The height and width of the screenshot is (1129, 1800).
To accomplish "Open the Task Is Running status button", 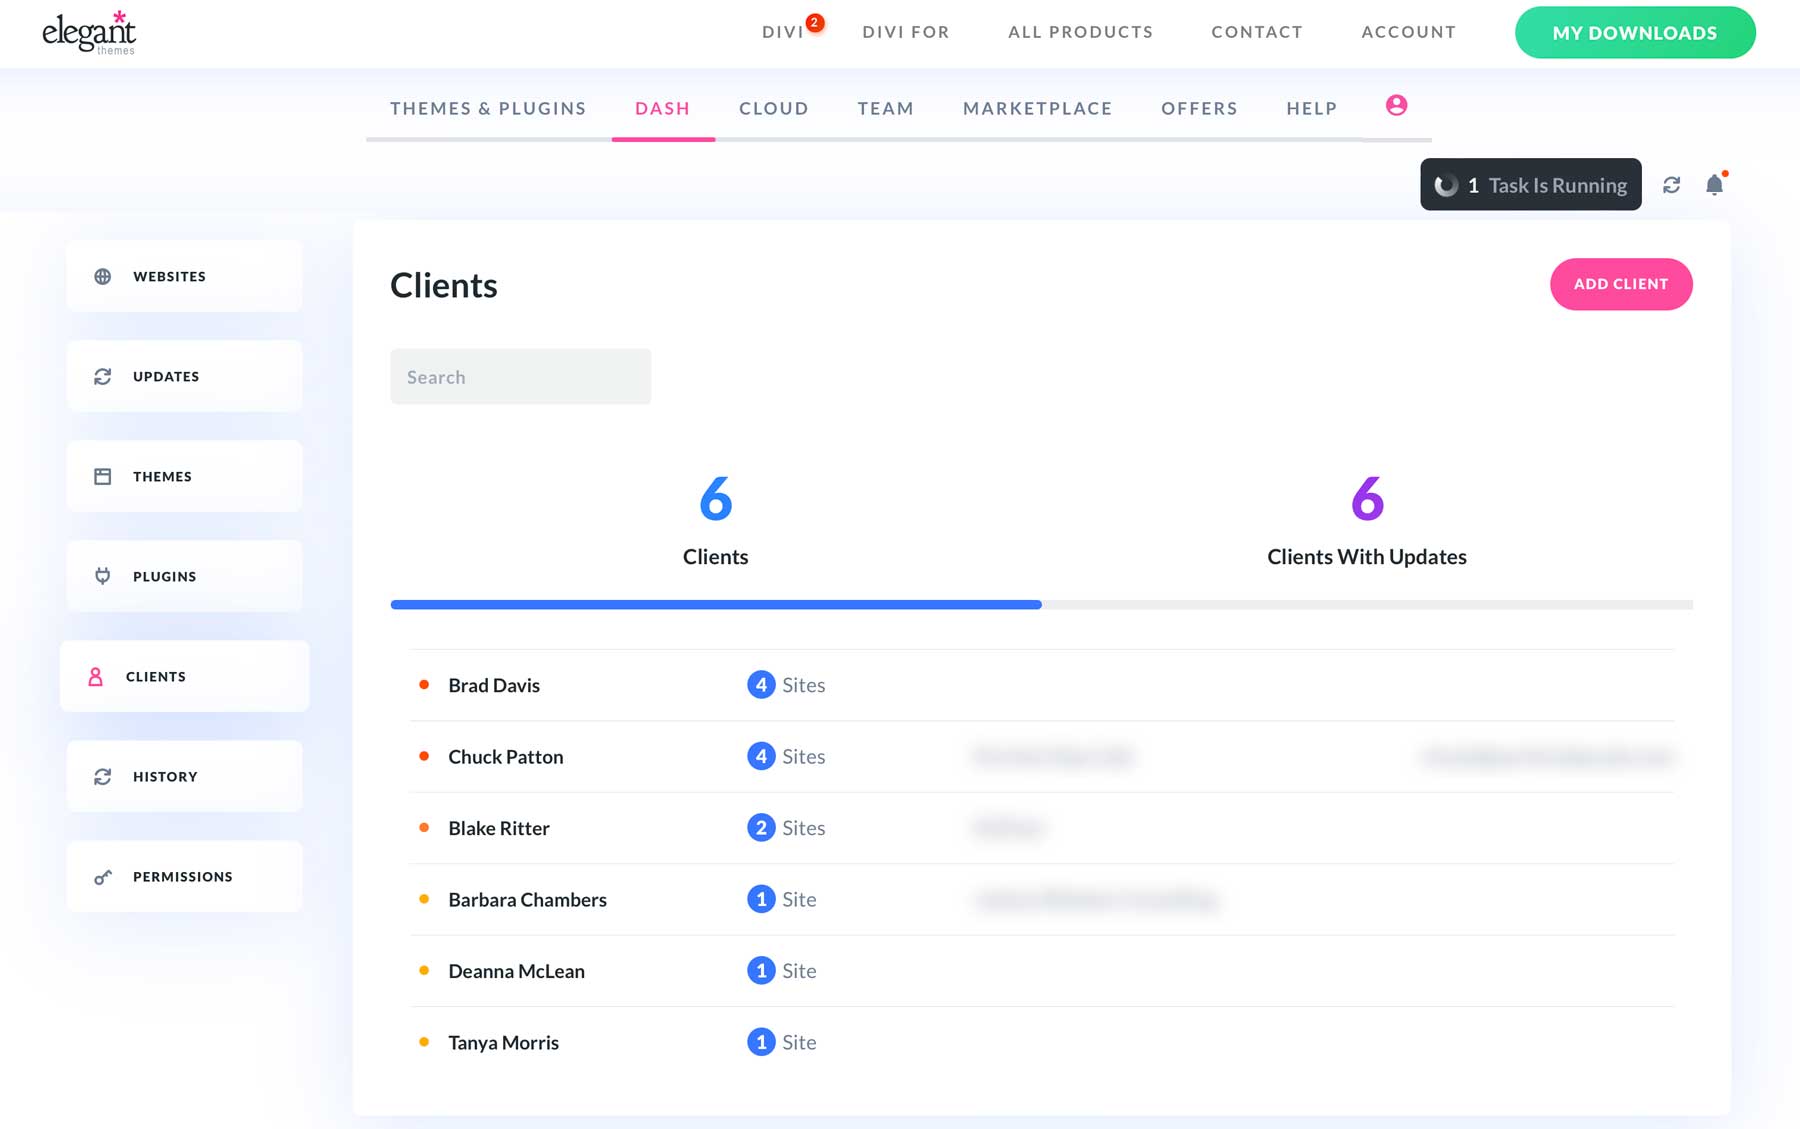I will point(1531,184).
